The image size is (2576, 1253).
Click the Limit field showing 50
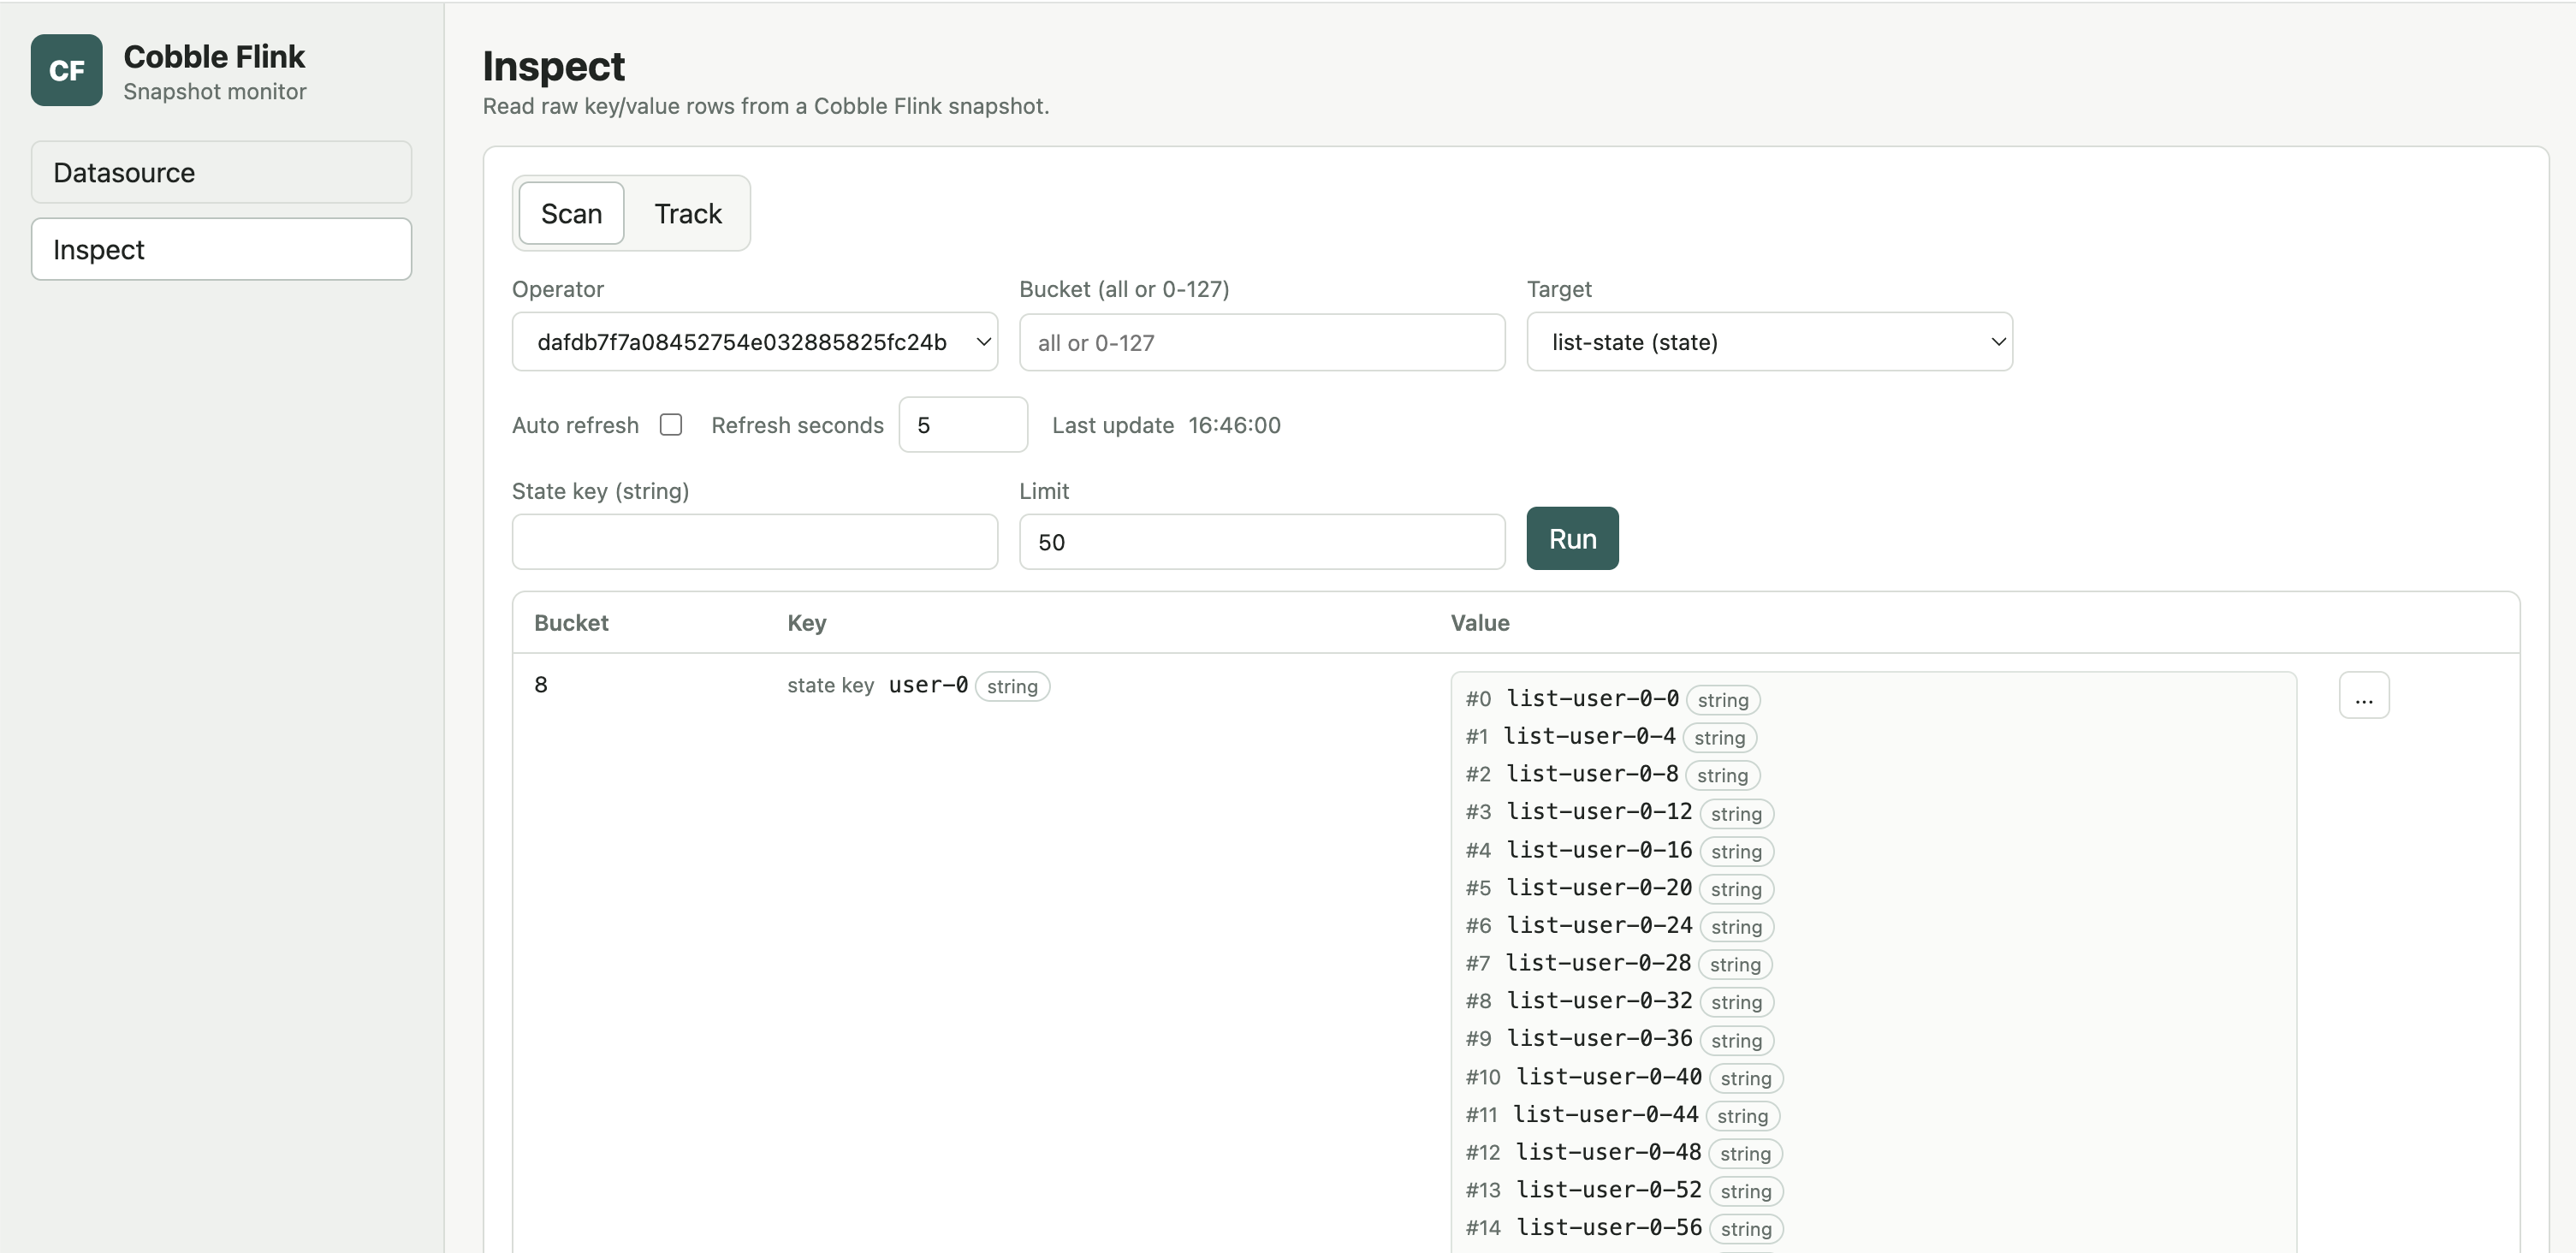[x=1262, y=542]
